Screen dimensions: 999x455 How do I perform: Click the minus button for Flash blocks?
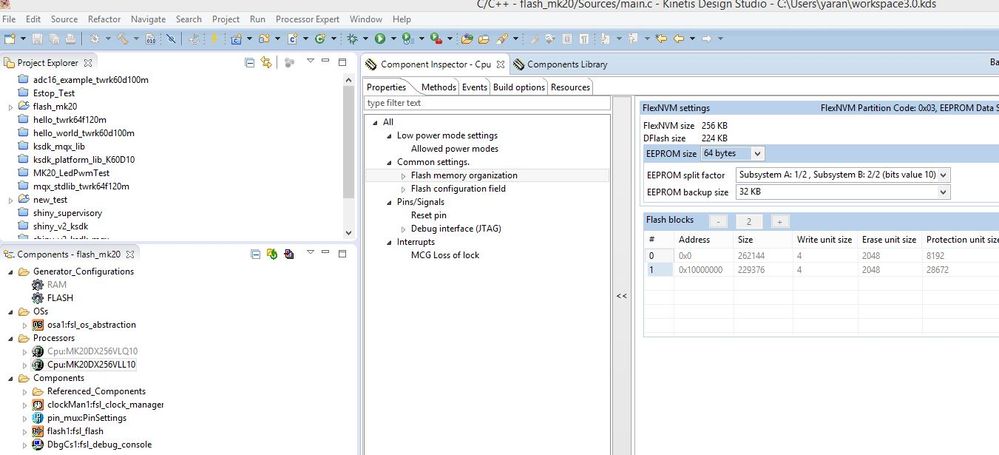click(x=718, y=221)
